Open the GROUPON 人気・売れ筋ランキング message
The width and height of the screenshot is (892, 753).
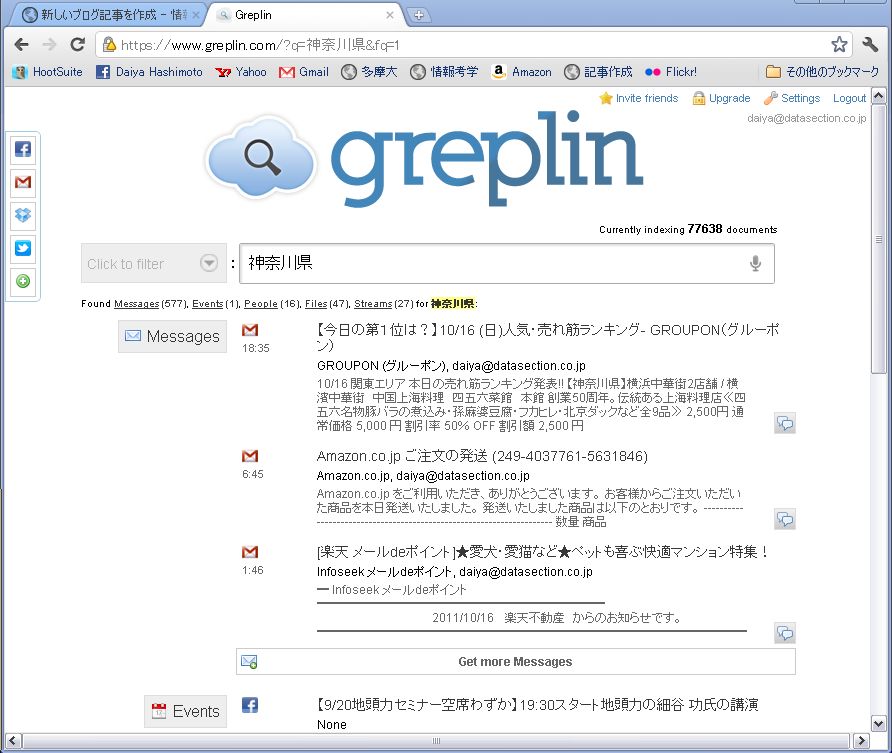(548, 337)
